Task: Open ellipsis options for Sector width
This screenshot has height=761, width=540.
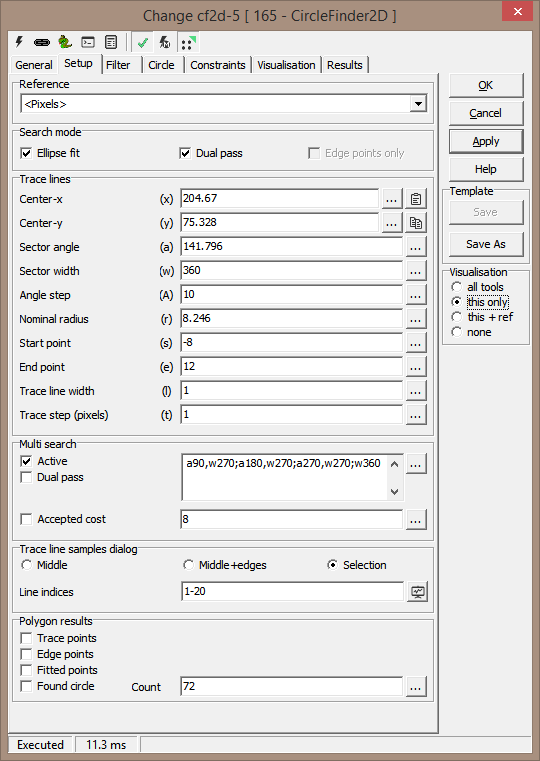Action: tap(416, 271)
